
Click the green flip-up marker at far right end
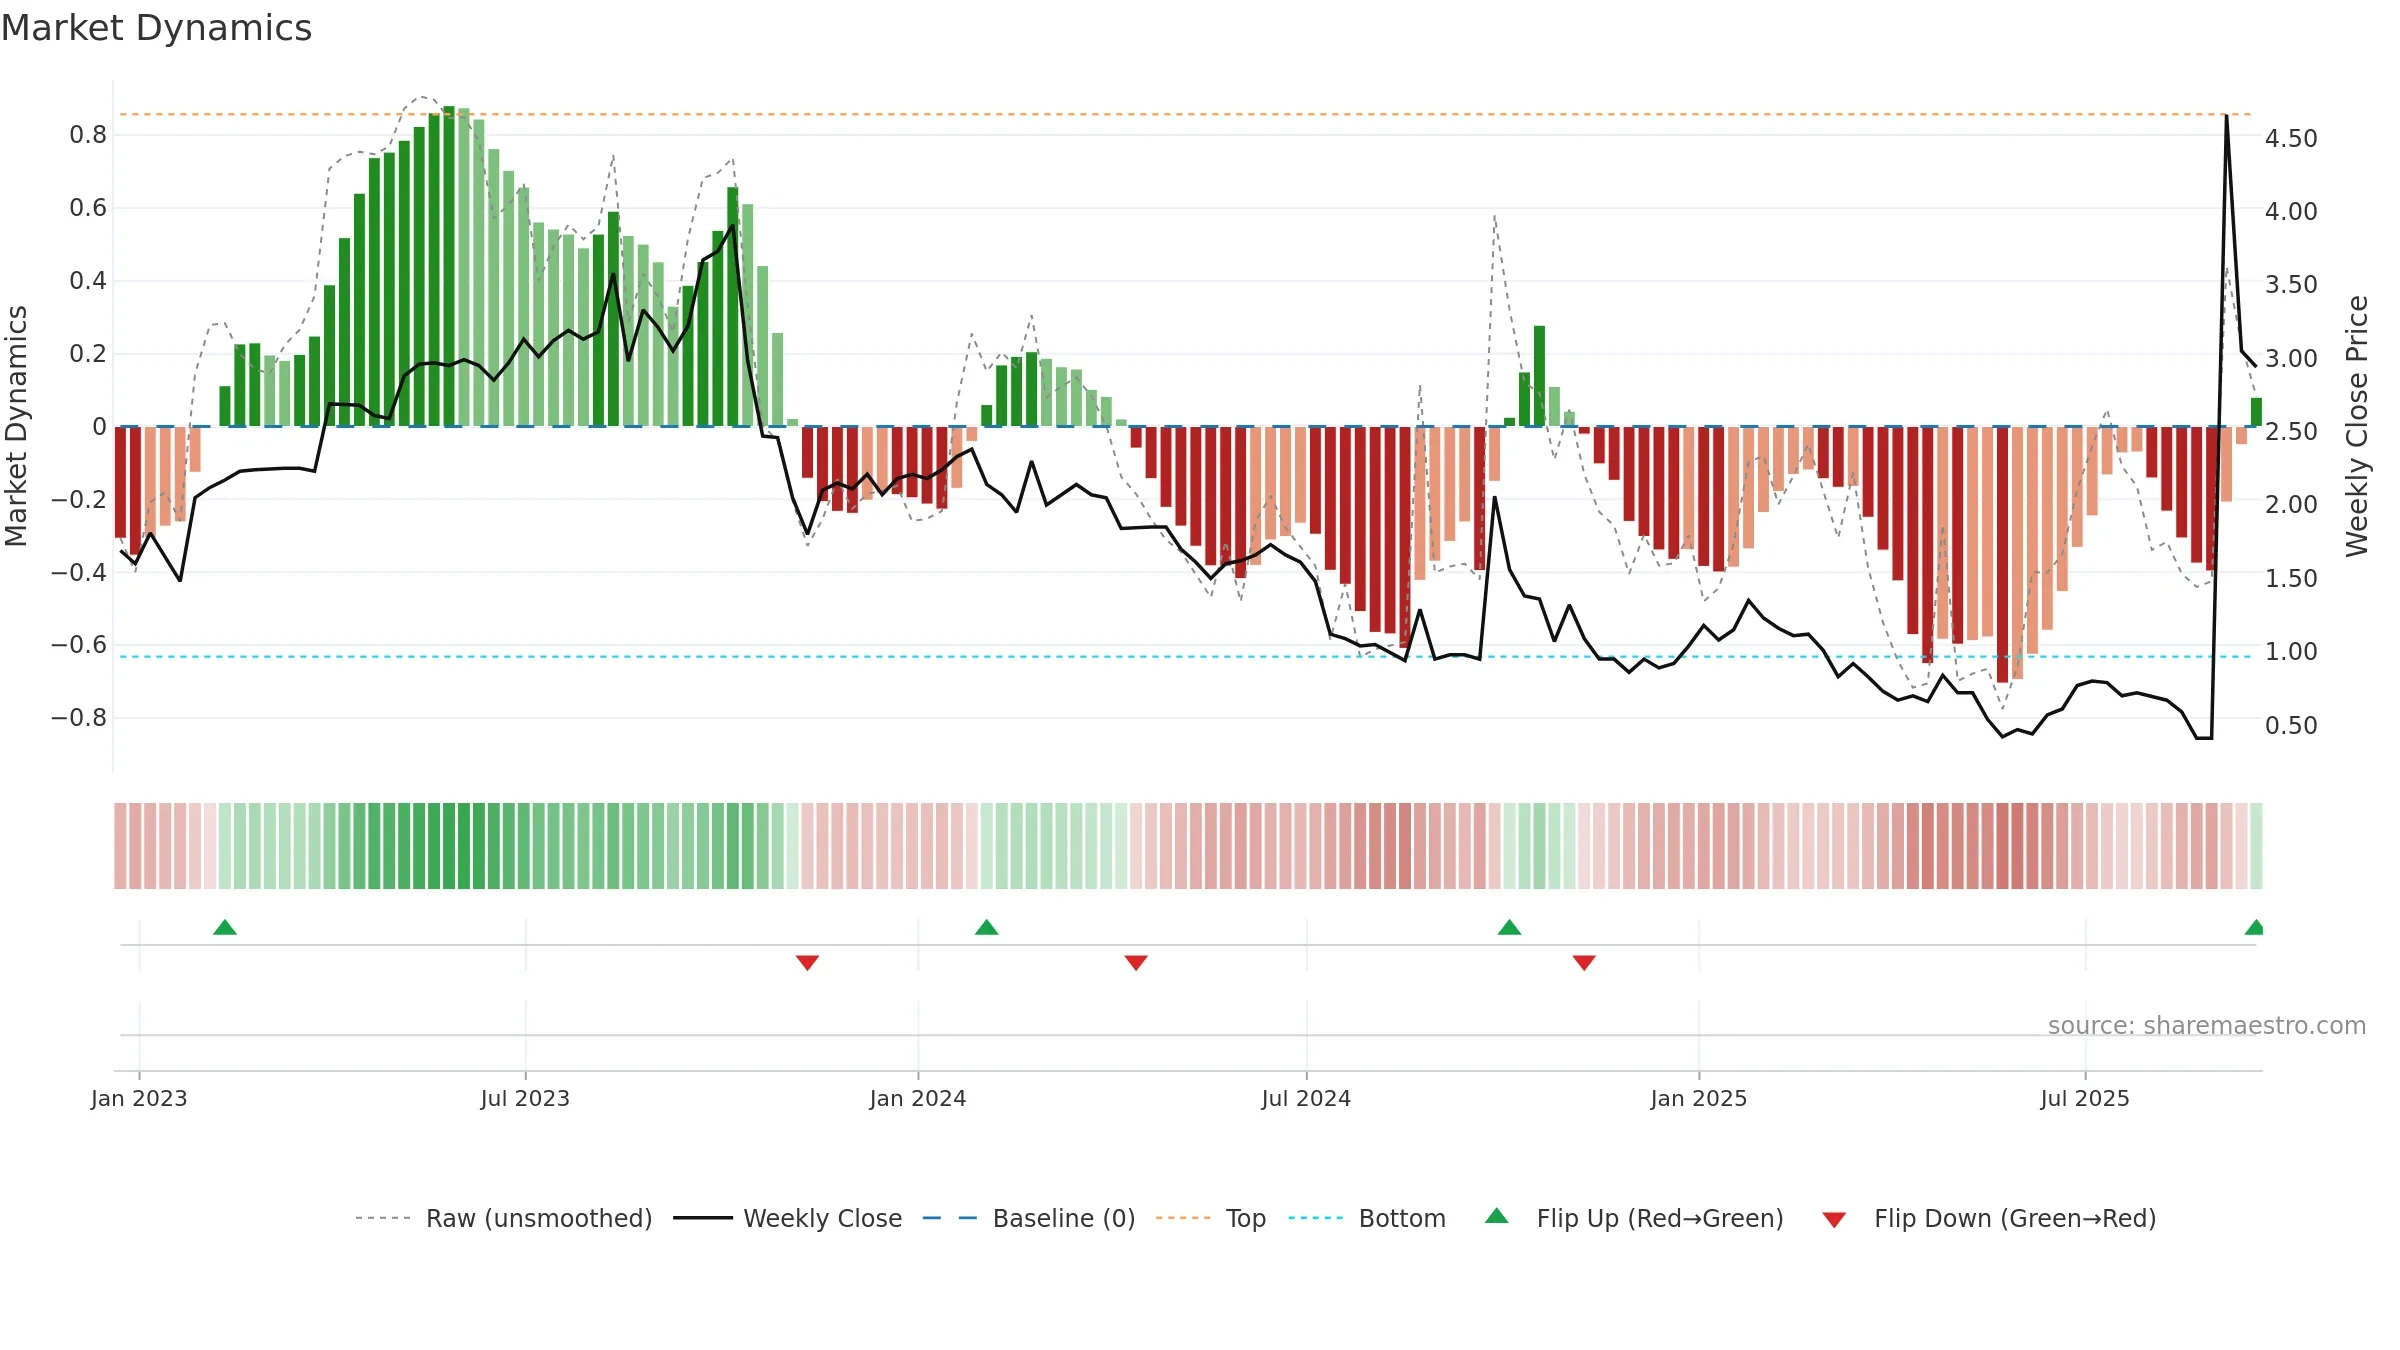(2254, 927)
